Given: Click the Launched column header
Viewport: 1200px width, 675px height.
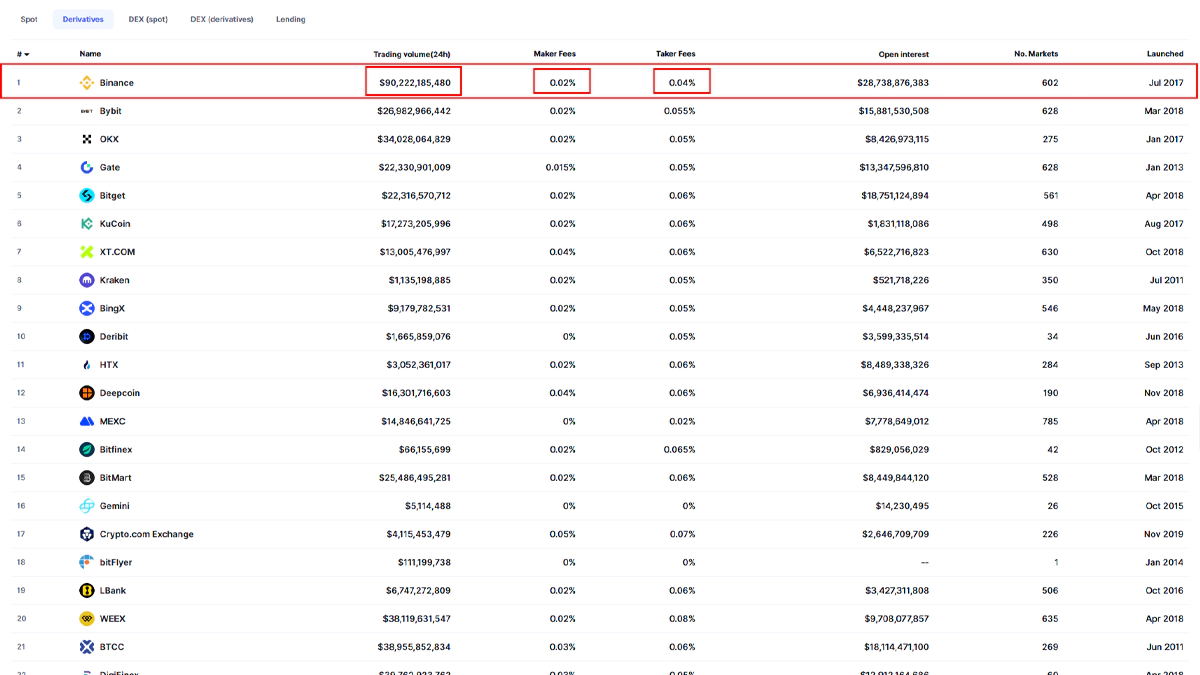Looking at the screenshot, I should click(1164, 54).
